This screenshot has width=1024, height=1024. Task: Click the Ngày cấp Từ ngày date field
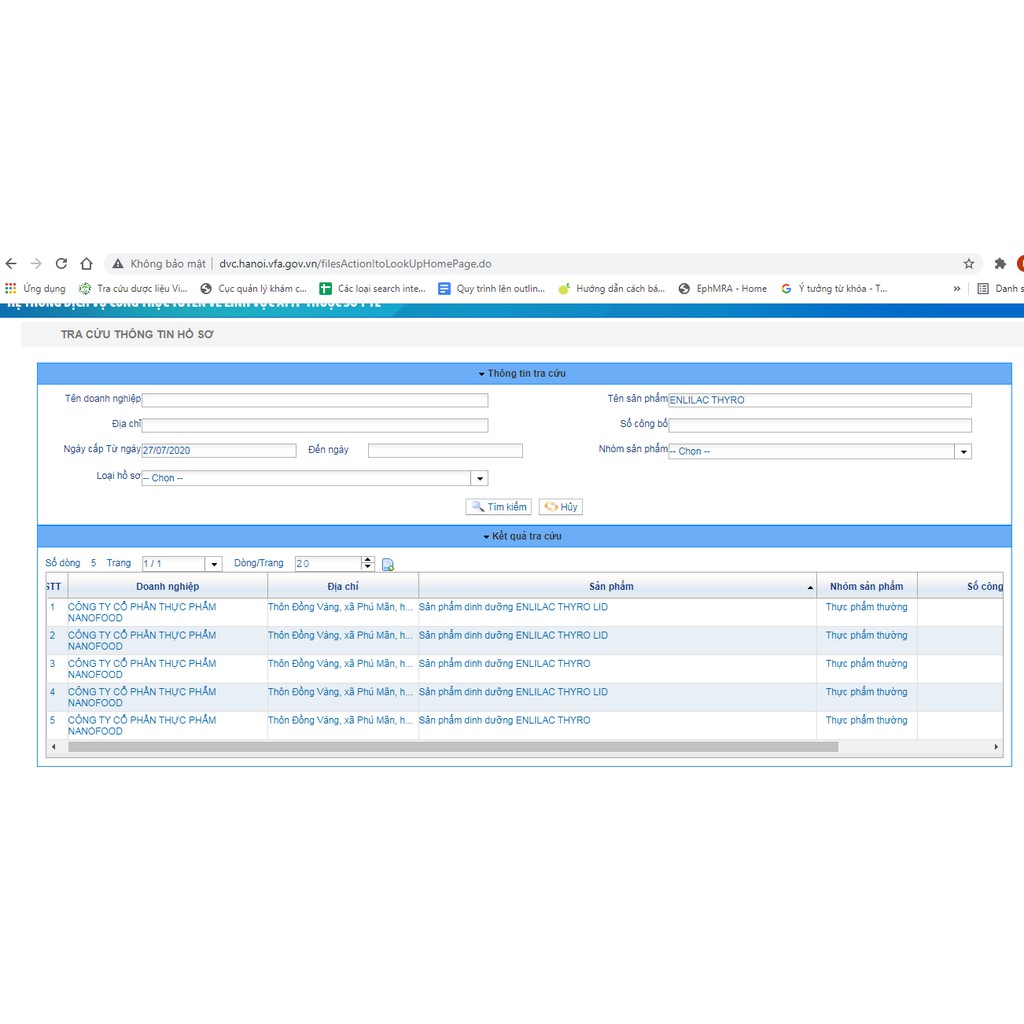(x=219, y=451)
